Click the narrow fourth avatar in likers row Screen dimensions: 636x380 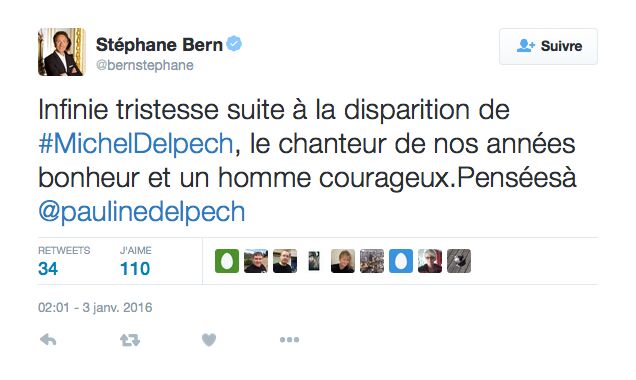pyautogui.click(x=314, y=261)
